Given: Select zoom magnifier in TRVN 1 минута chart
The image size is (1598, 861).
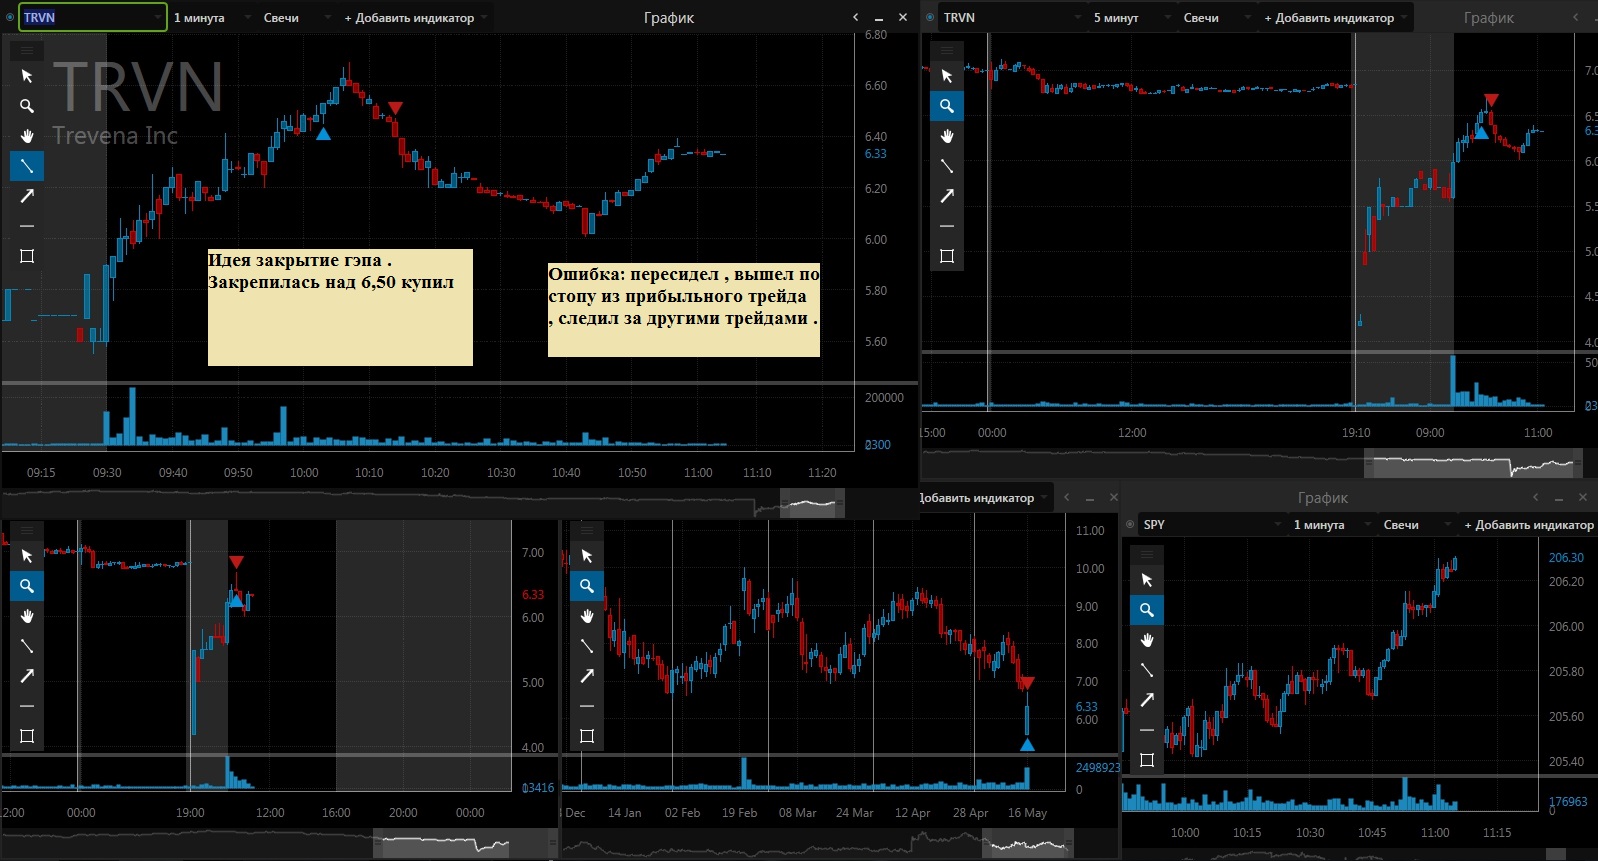Looking at the screenshot, I should [27, 106].
